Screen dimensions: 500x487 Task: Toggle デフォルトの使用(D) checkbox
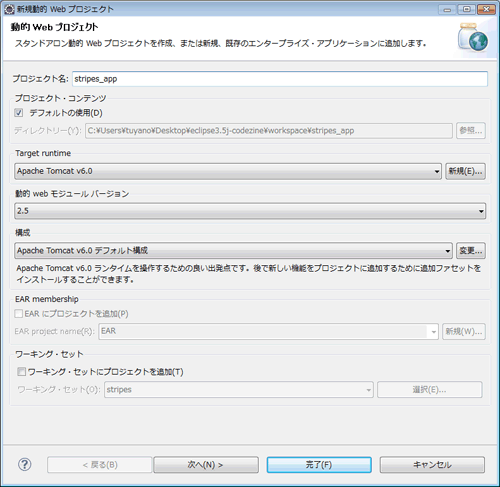coord(19,113)
